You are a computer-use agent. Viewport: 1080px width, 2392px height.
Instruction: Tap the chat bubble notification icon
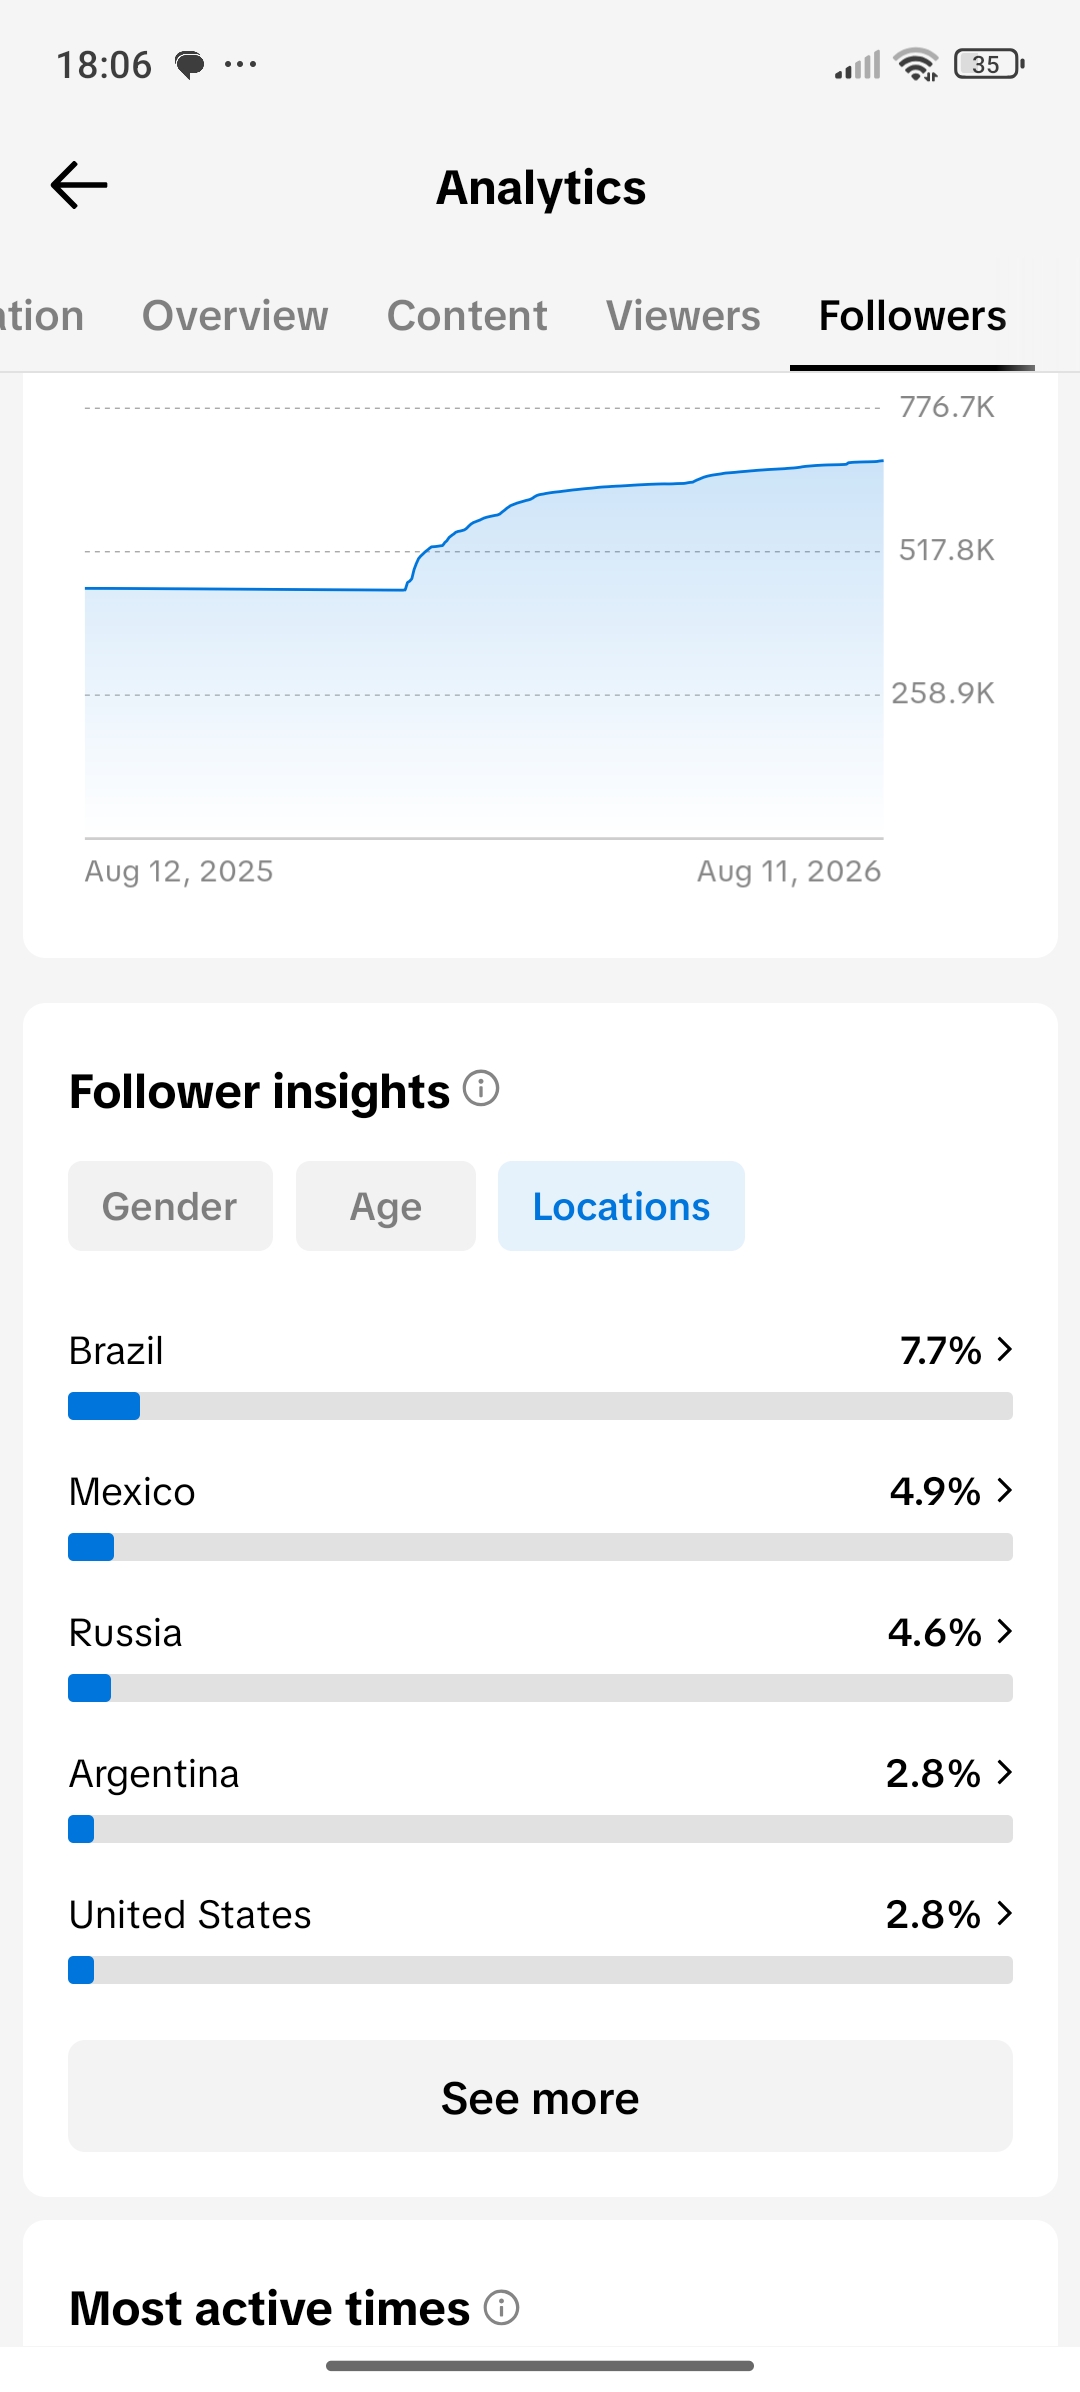(x=189, y=65)
